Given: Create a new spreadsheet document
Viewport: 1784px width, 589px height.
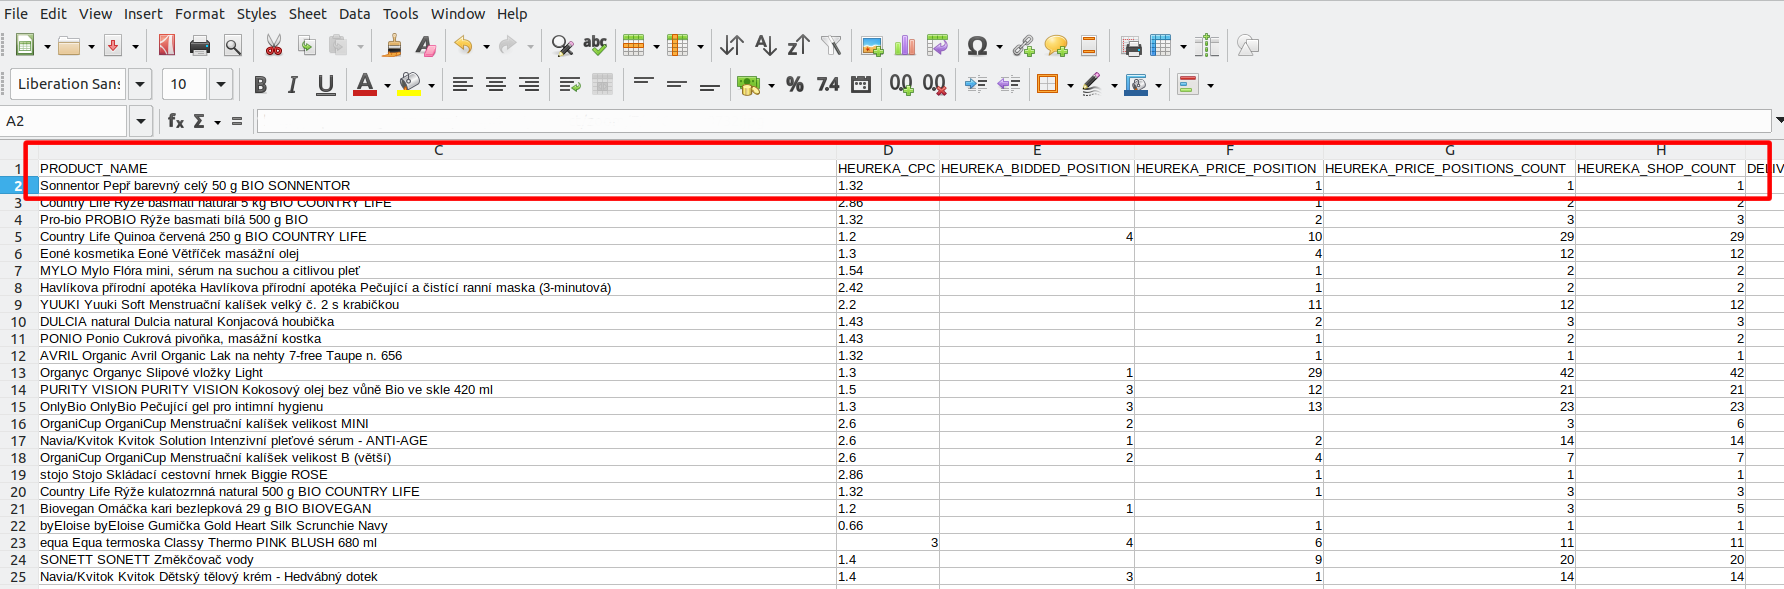Looking at the screenshot, I should 26,46.
